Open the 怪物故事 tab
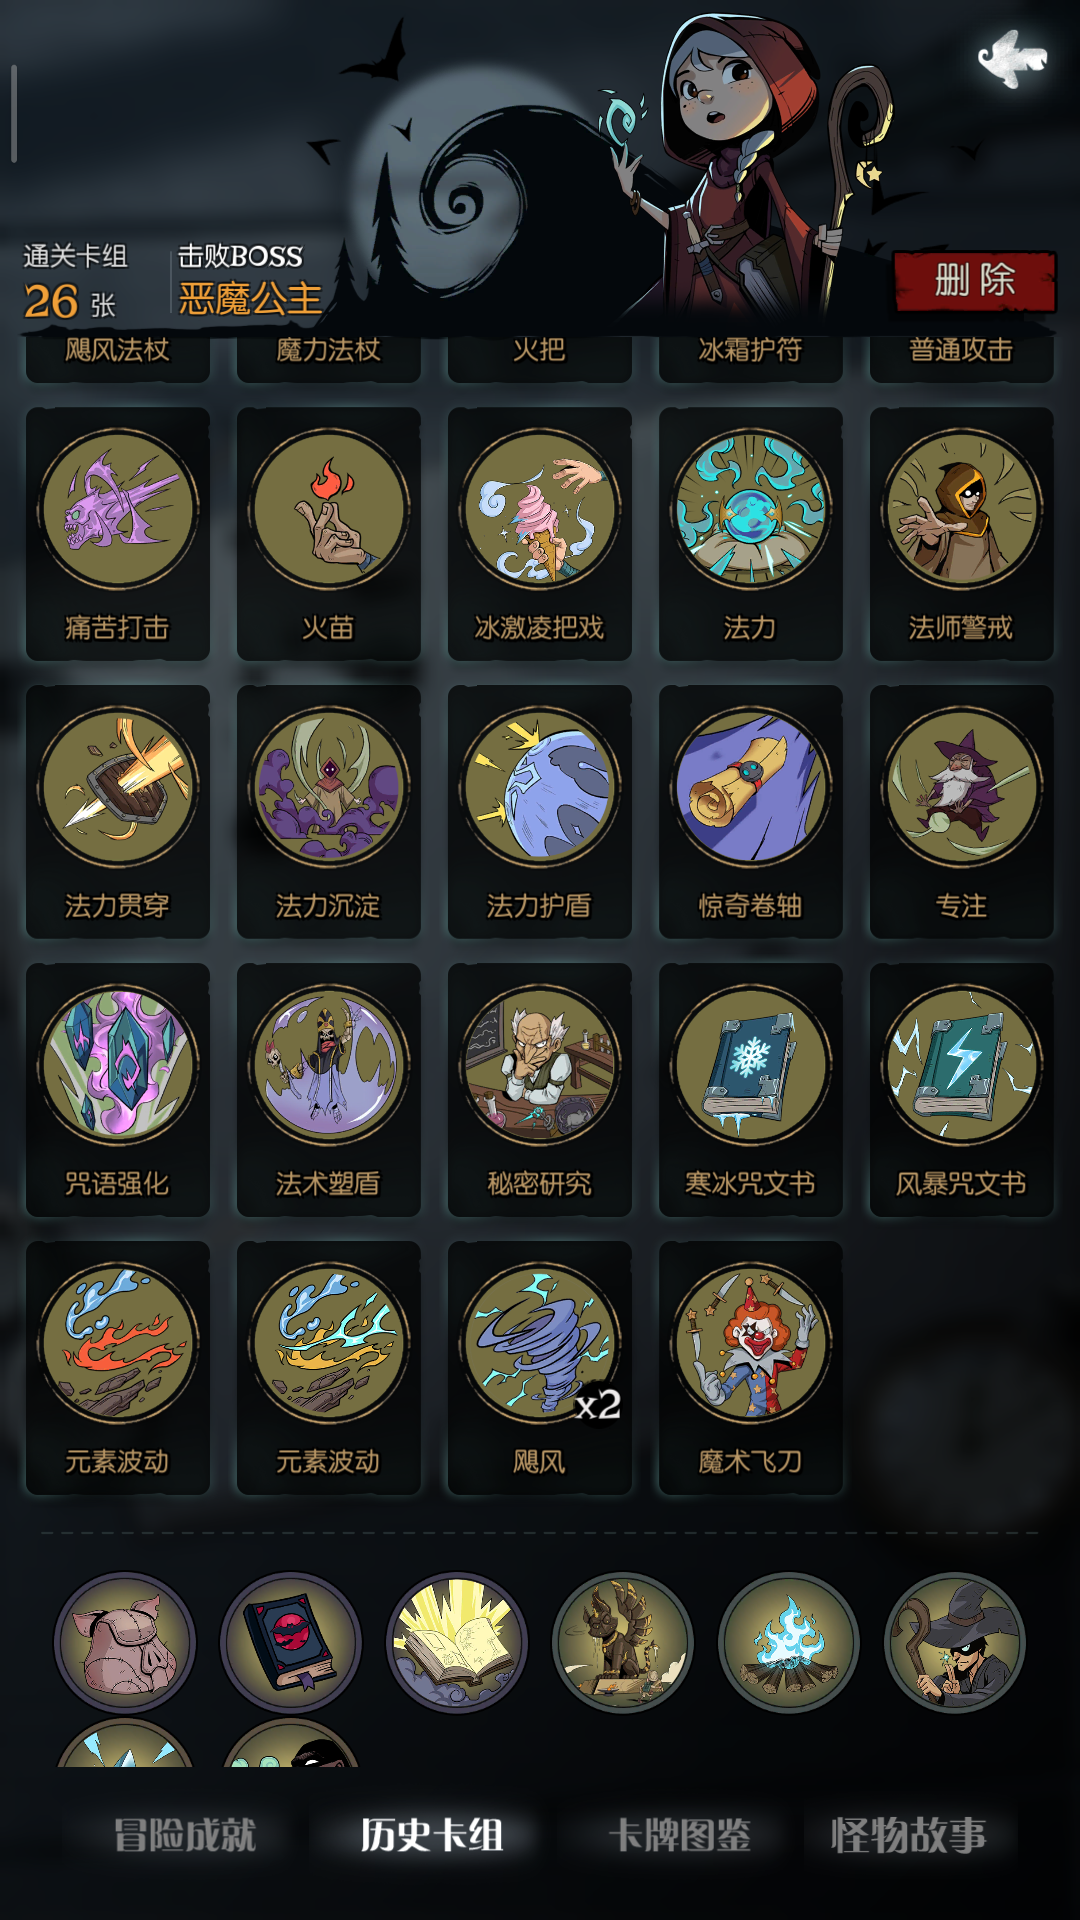 coord(908,1835)
